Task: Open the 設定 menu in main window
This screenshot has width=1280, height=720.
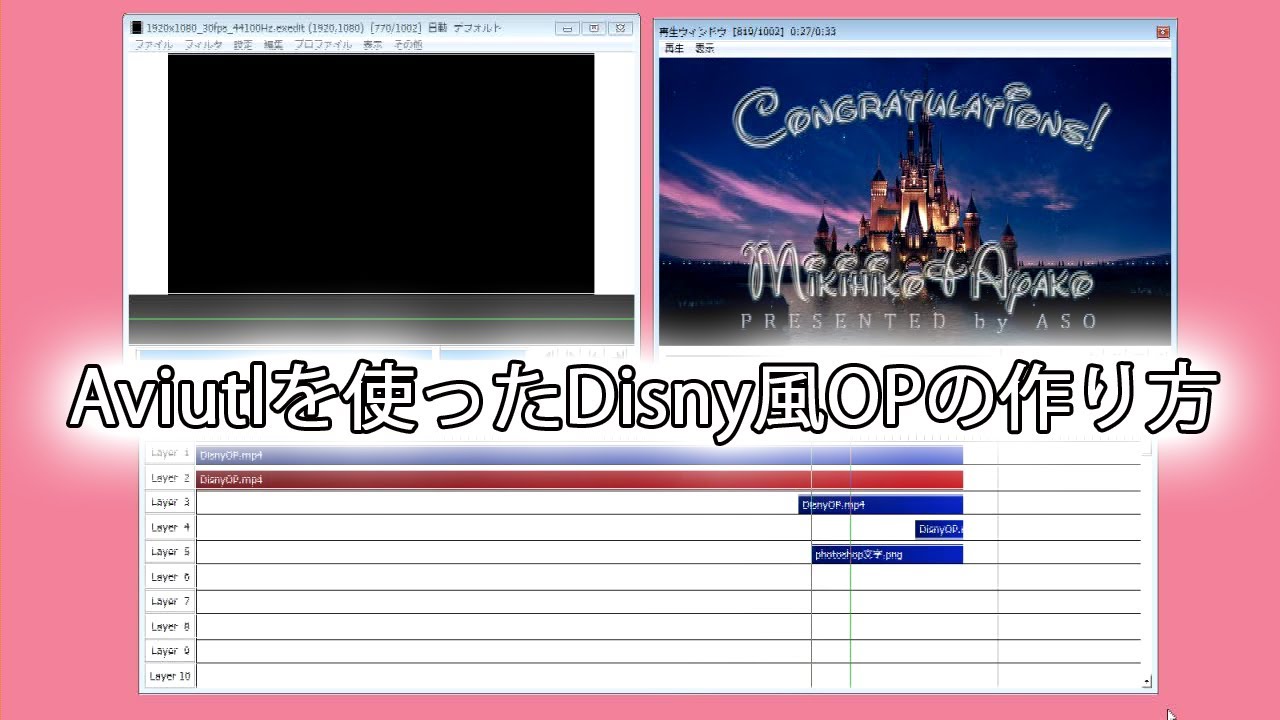Action: click(x=243, y=45)
